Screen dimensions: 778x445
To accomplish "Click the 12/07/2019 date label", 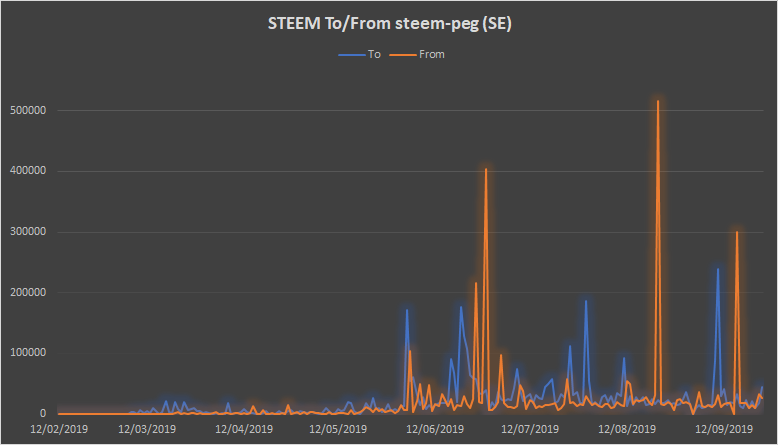I will [530, 429].
